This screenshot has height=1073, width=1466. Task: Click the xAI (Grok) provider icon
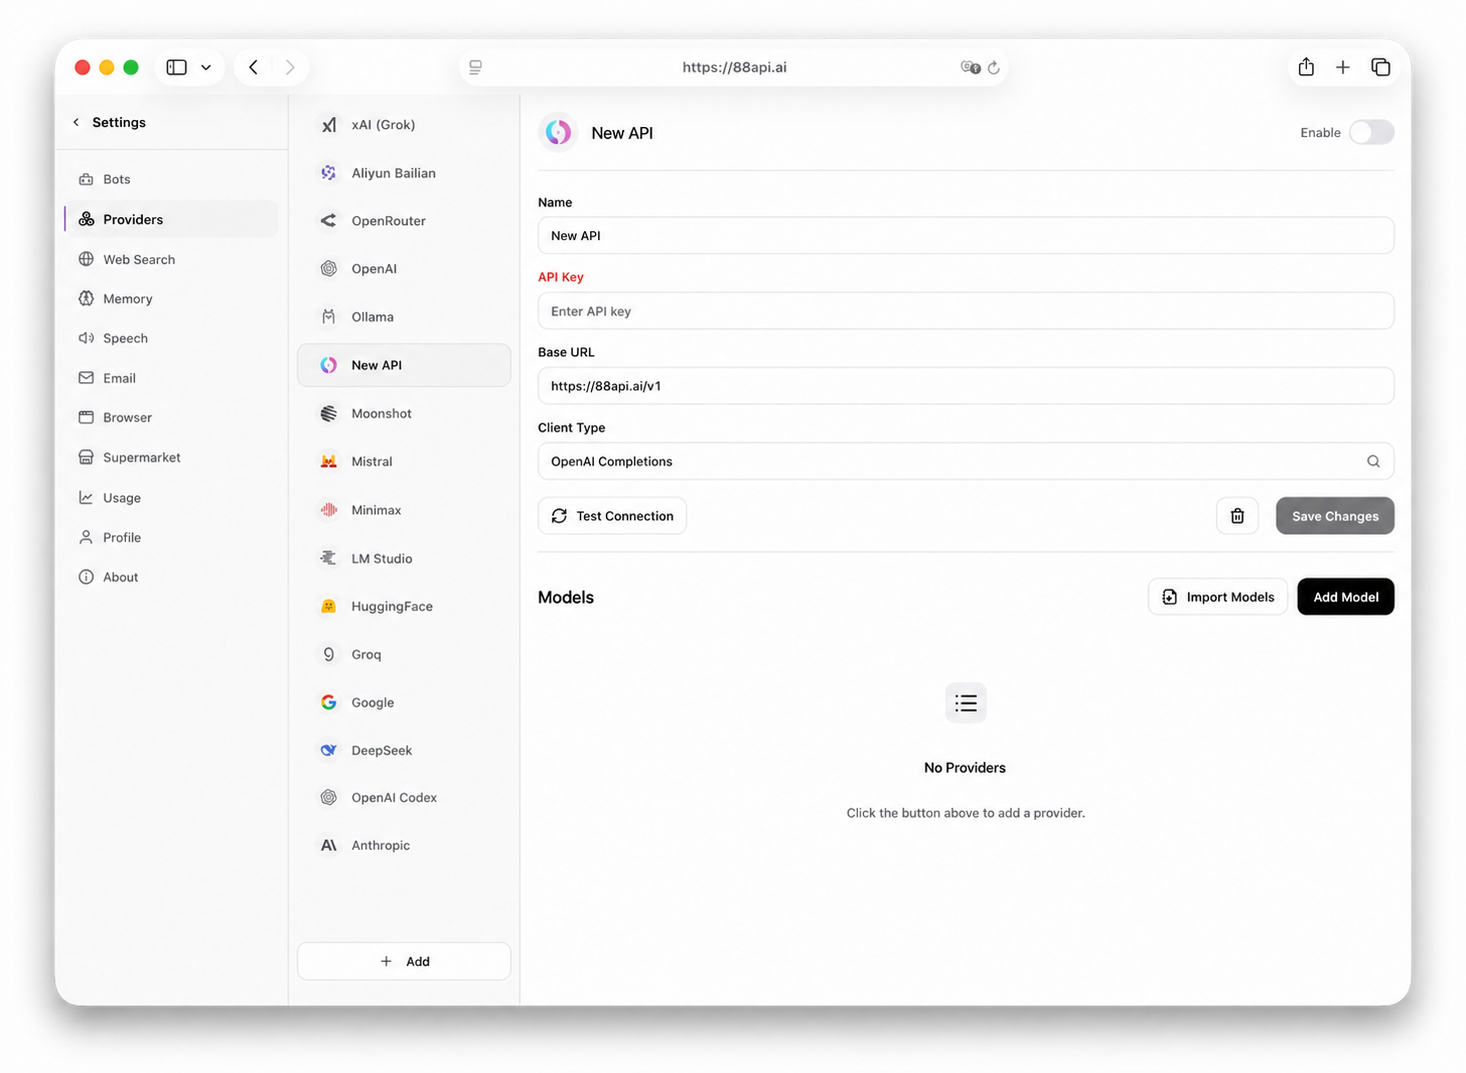click(329, 125)
